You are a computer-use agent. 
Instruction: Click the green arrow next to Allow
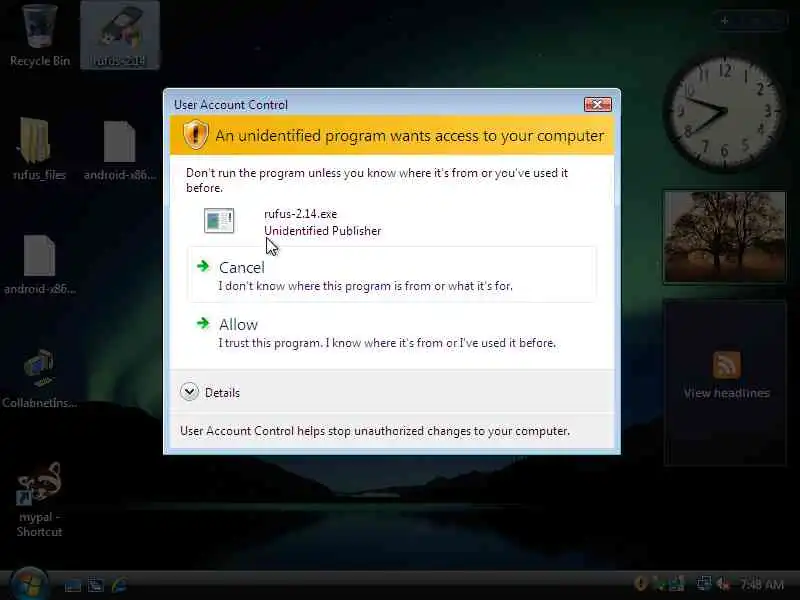(203, 323)
